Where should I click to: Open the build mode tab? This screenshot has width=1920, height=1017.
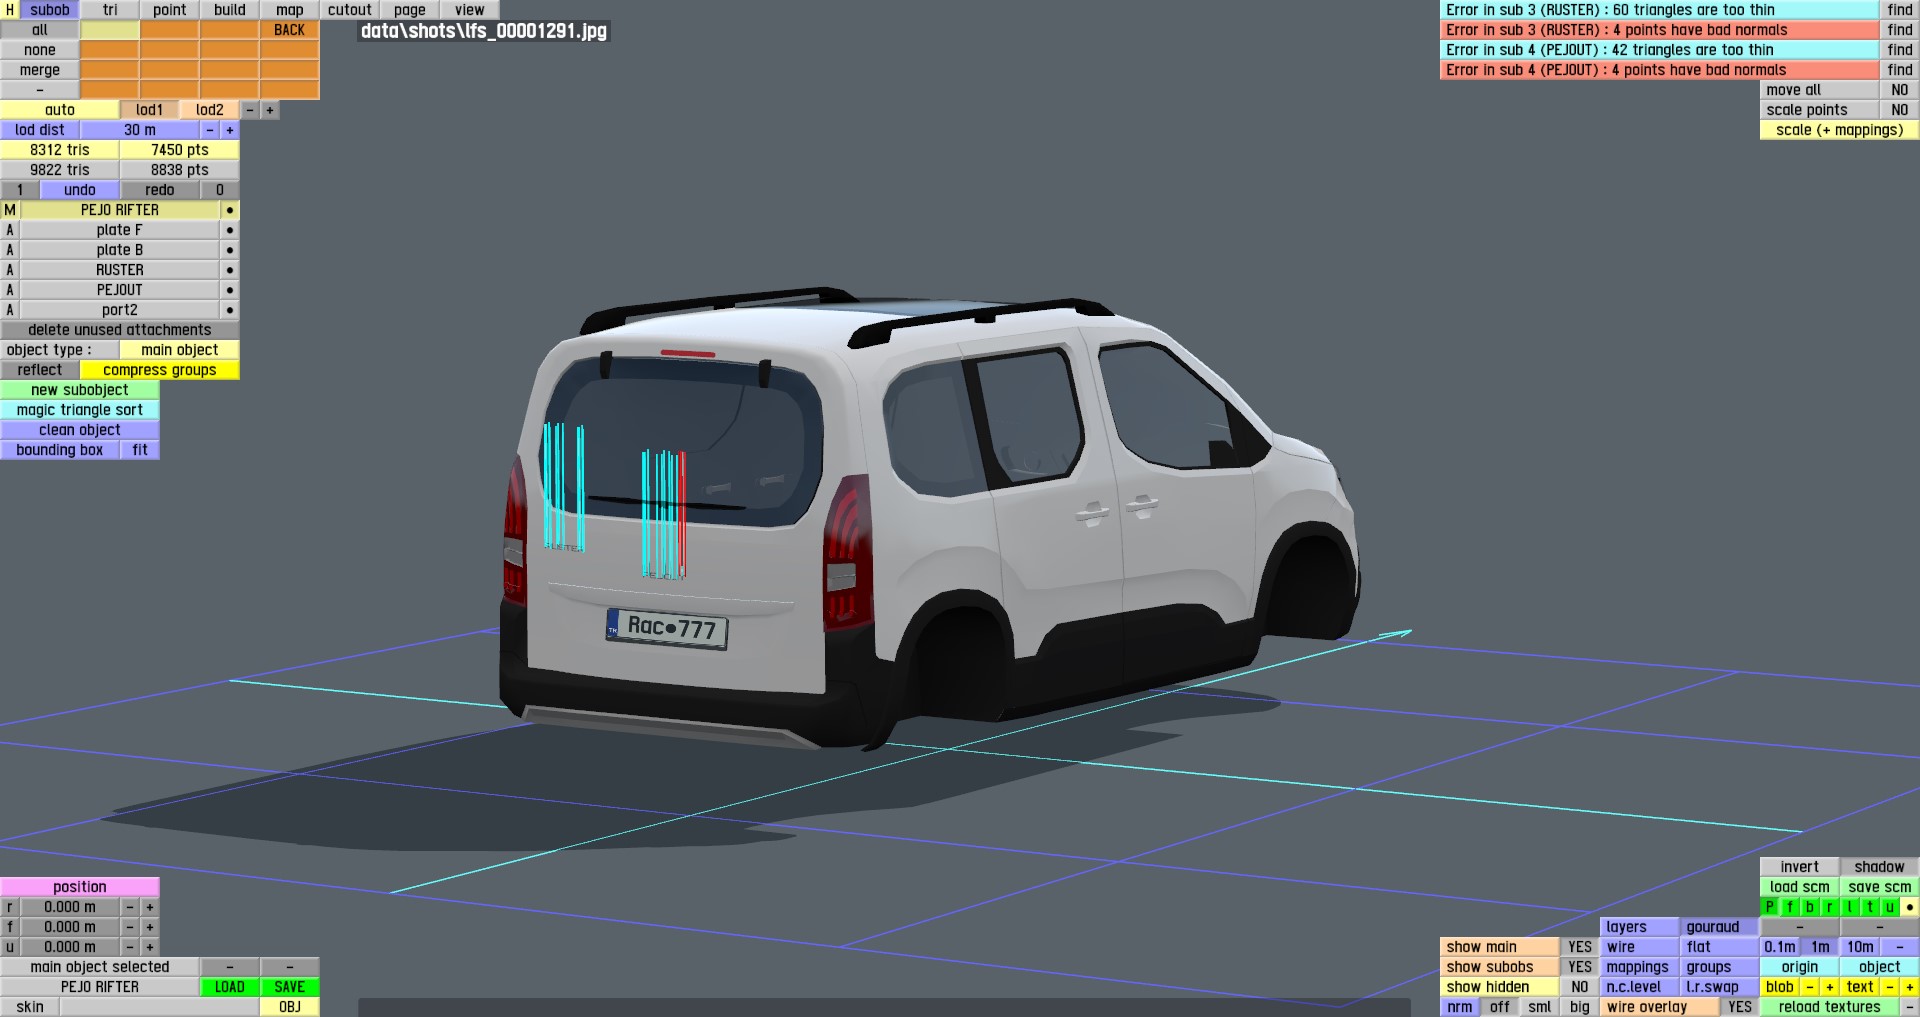click(230, 10)
